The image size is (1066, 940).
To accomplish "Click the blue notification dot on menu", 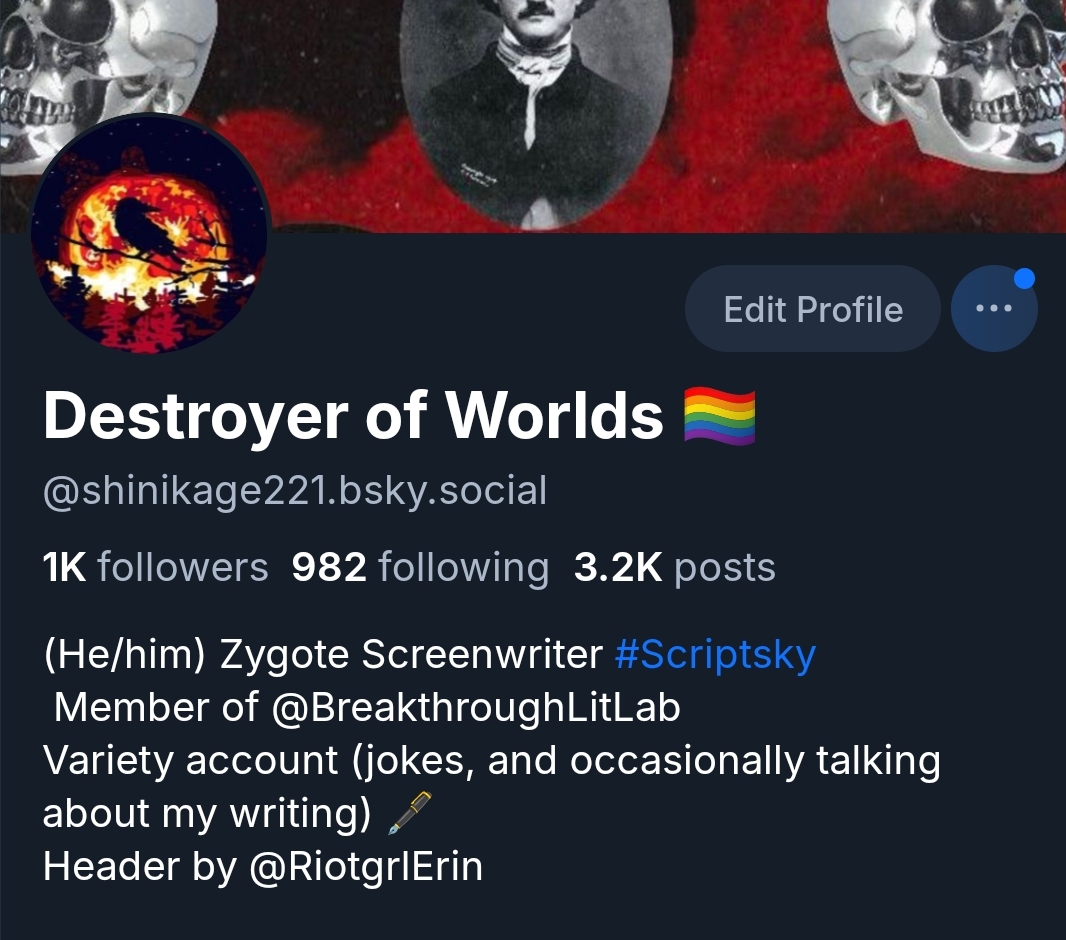I will pyautogui.click(x=1024, y=279).
